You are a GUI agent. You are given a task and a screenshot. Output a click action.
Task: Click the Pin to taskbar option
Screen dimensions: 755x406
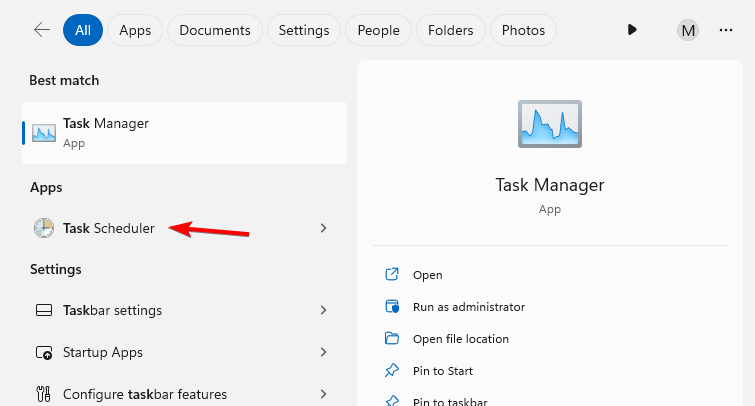(x=449, y=401)
